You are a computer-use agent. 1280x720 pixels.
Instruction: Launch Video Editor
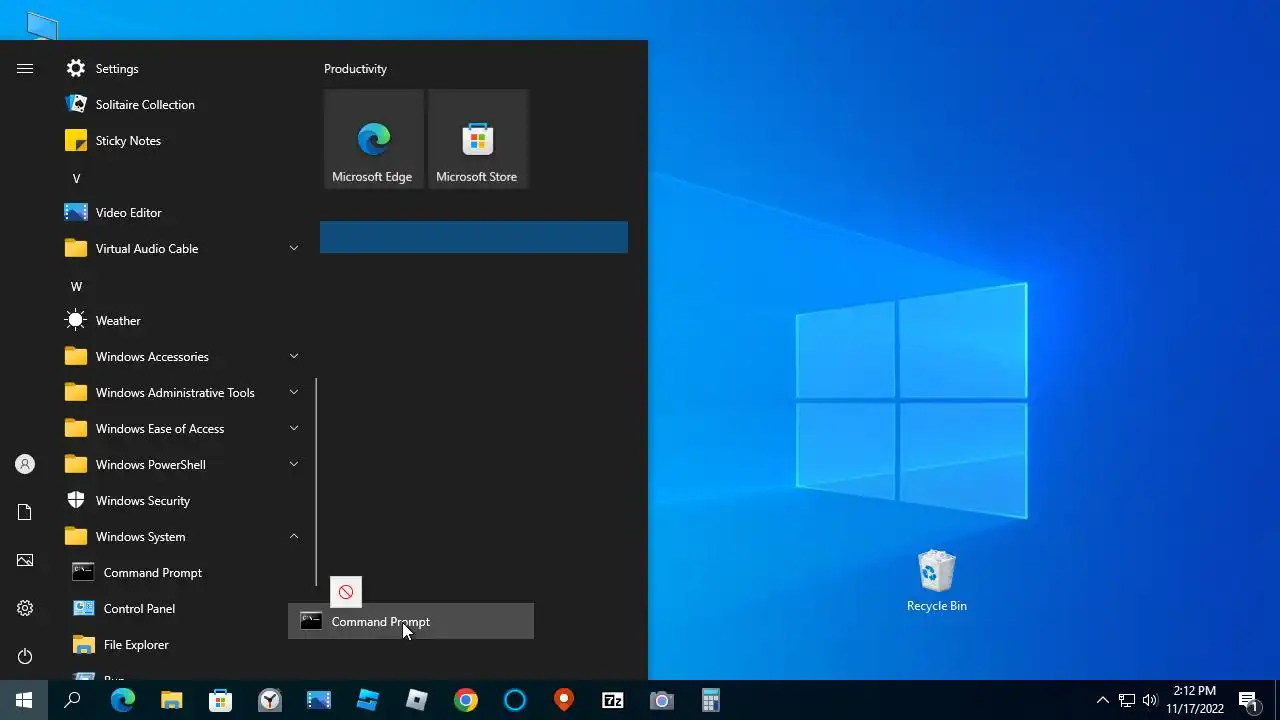point(182,213)
